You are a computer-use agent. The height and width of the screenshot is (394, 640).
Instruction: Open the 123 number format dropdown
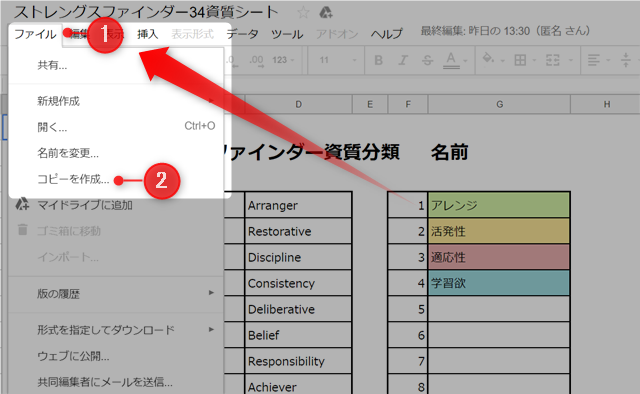click(283, 60)
